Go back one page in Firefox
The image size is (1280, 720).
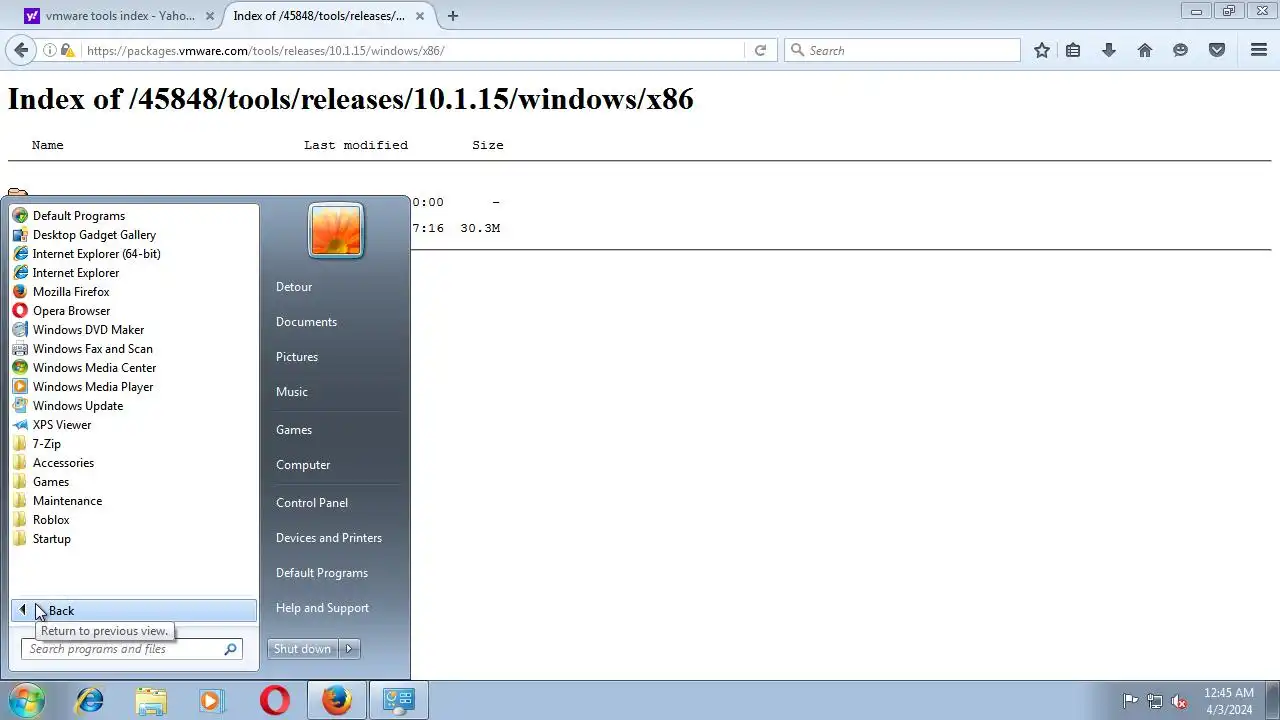point(21,50)
